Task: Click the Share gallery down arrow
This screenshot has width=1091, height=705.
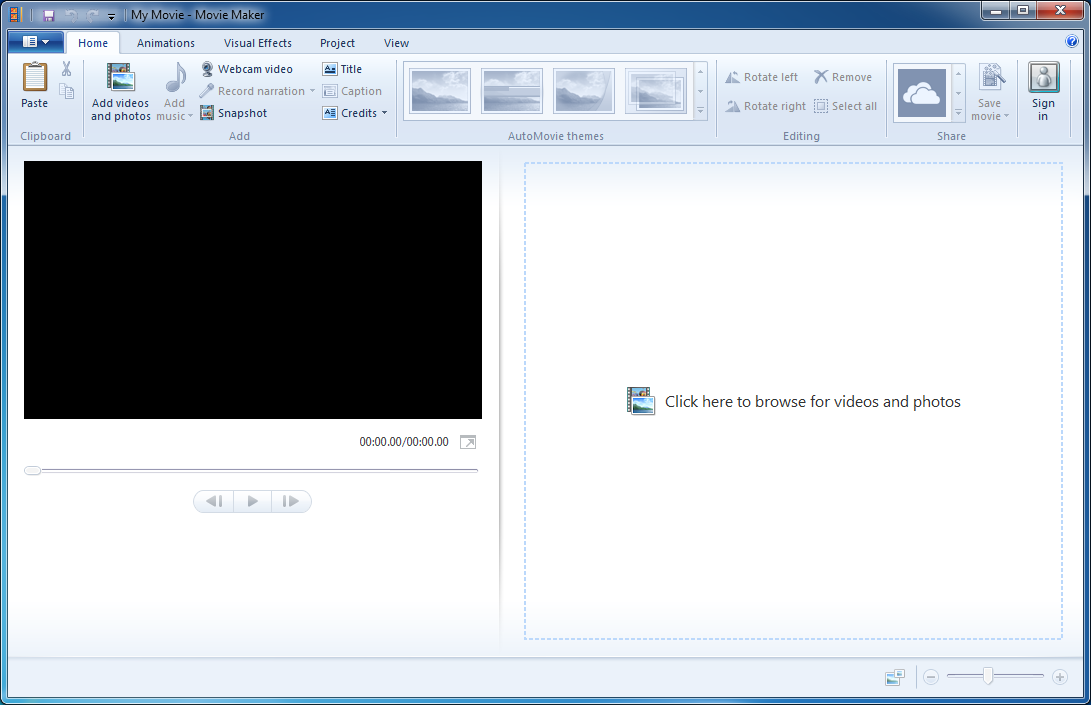Action: point(958,93)
